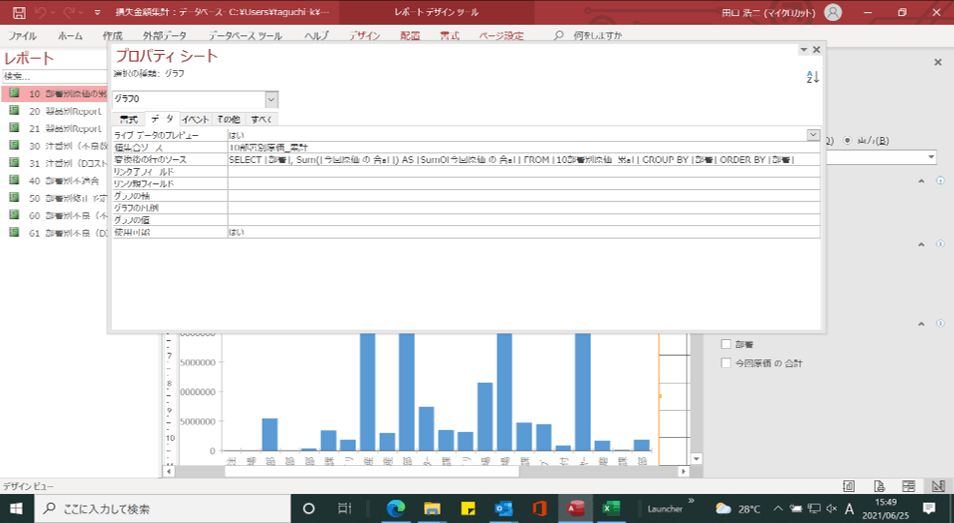The height and width of the screenshot is (523, 954).
Task: Toggle the 部署 checkbox
Action: tap(725, 344)
